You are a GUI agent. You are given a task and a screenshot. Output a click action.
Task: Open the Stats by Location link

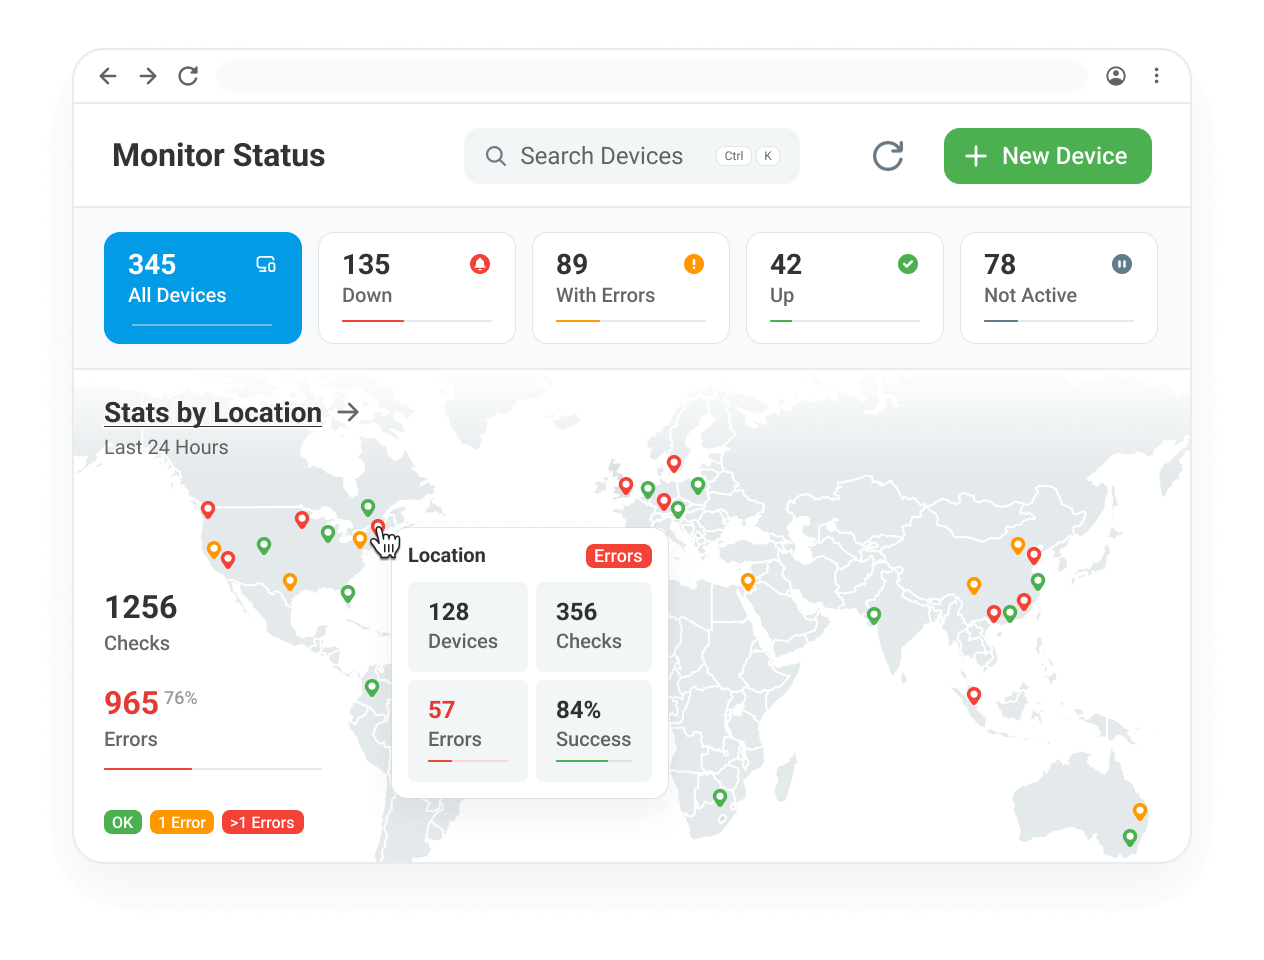point(213,412)
